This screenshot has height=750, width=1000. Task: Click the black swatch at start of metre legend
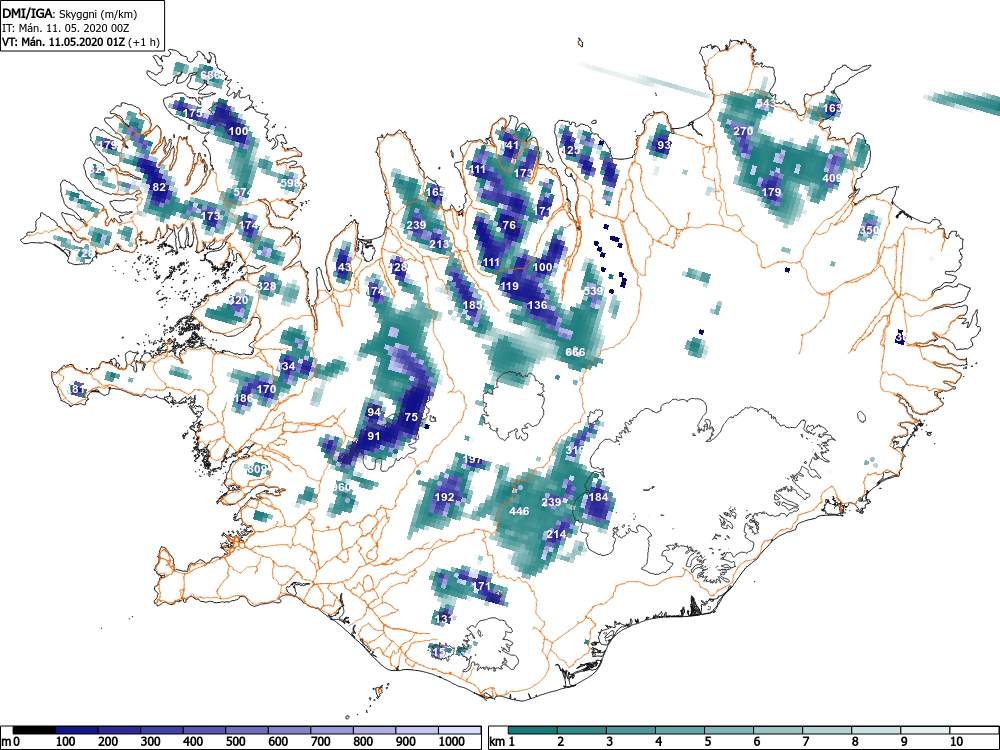point(34,730)
